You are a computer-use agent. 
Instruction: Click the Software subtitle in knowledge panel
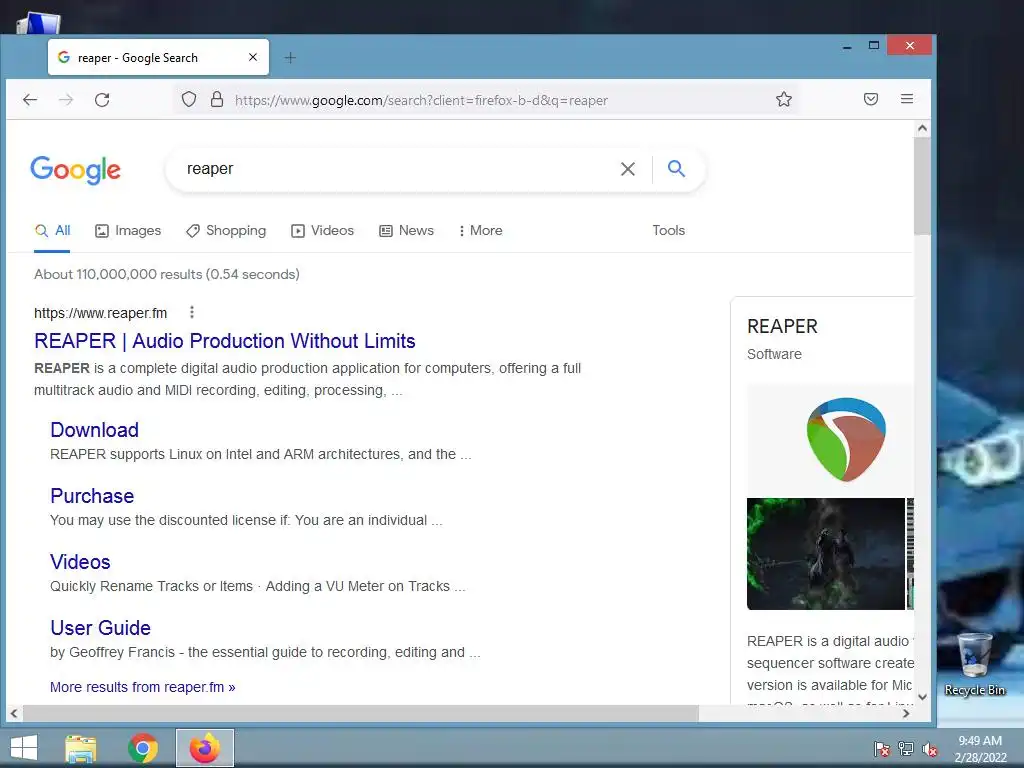(x=775, y=354)
